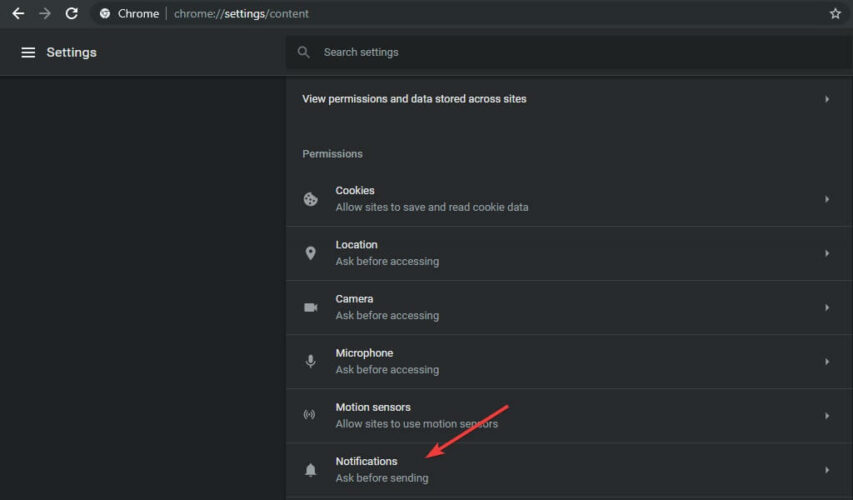This screenshot has width=853, height=500.
Task: Open the Cookies permission settings
Action: [x=569, y=199]
